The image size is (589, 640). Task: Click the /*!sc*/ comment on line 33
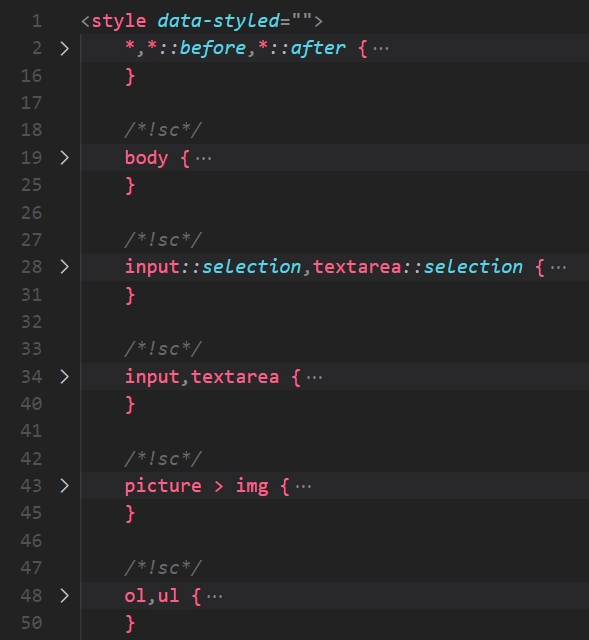[x=163, y=349]
